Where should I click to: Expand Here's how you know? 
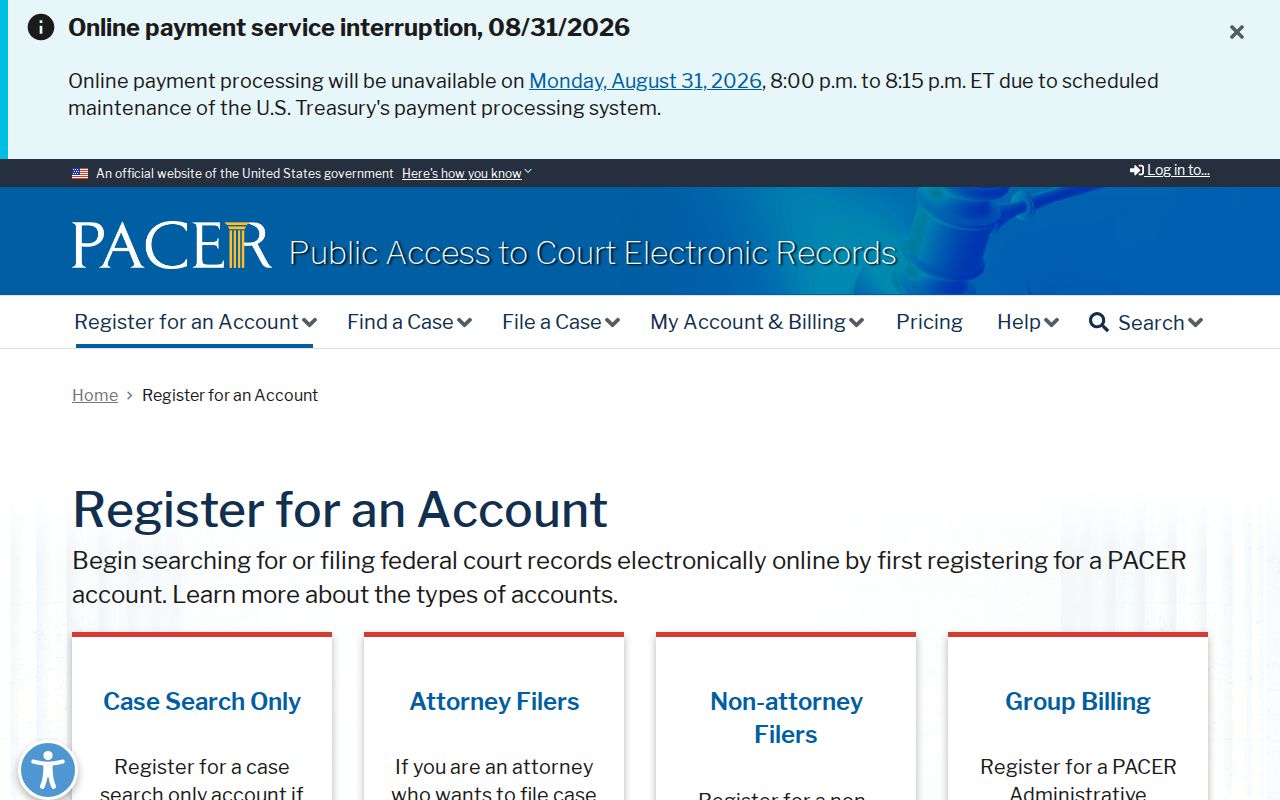(x=467, y=173)
